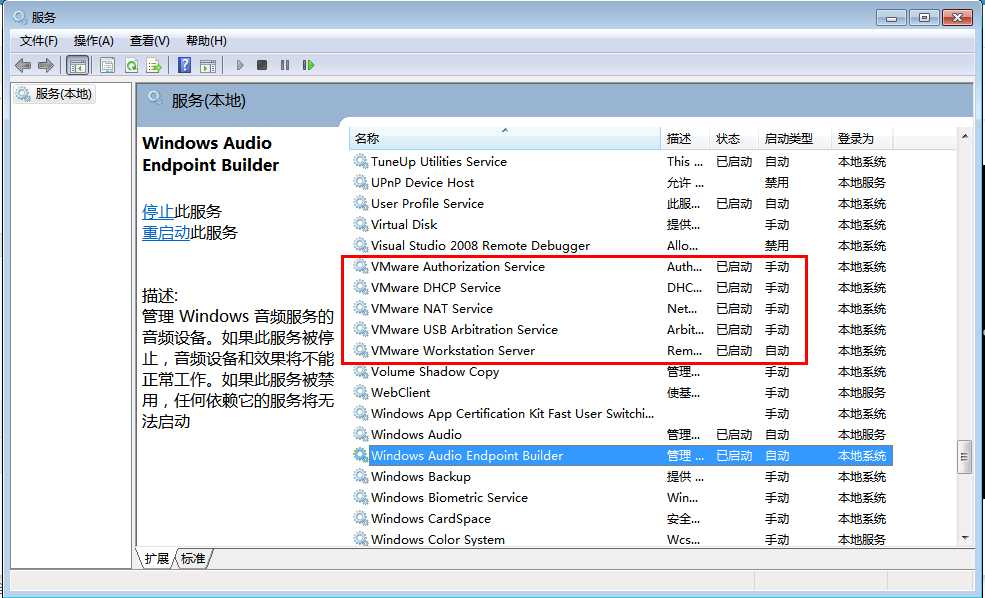Click the Stop Service square icon
985x598 pixels.
click(x=262, y=65)
